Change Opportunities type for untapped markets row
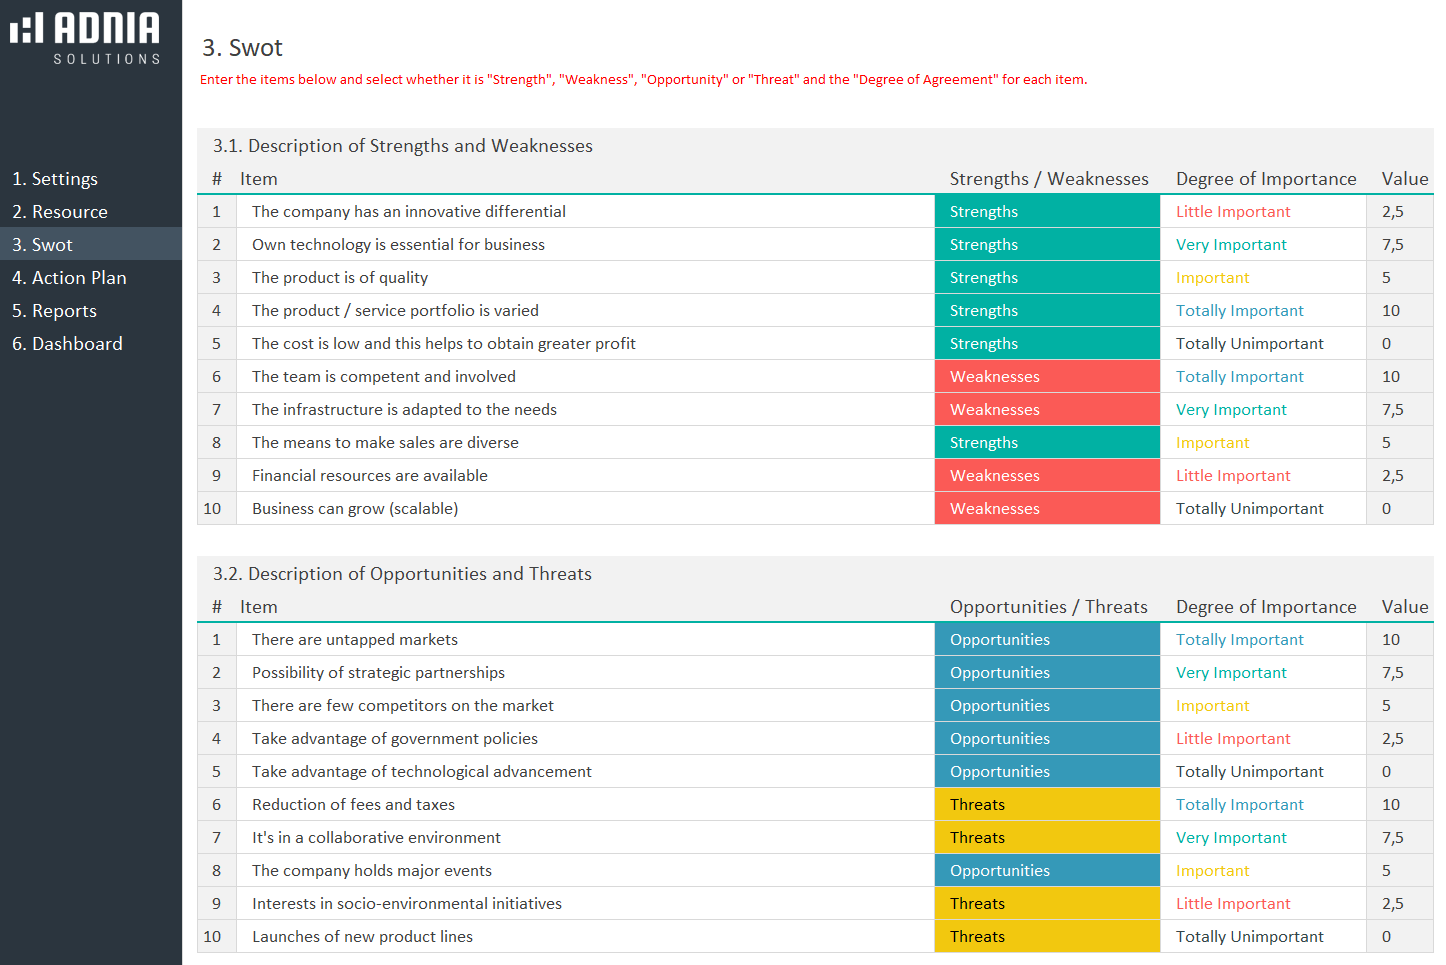 [1046, 640]
